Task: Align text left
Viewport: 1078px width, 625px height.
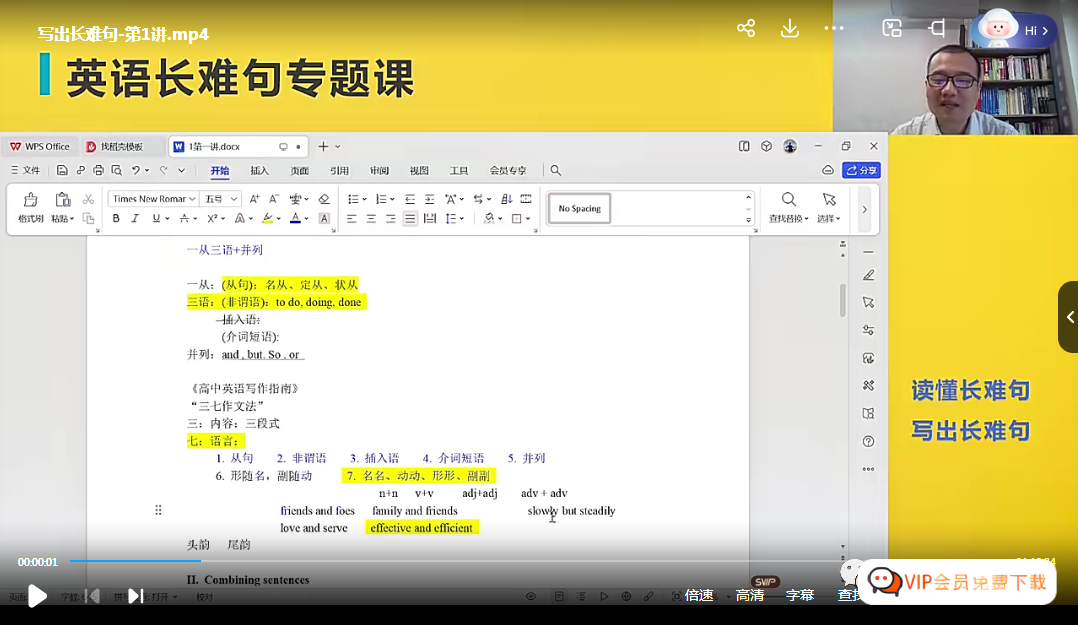Action: tap(351, 219)
